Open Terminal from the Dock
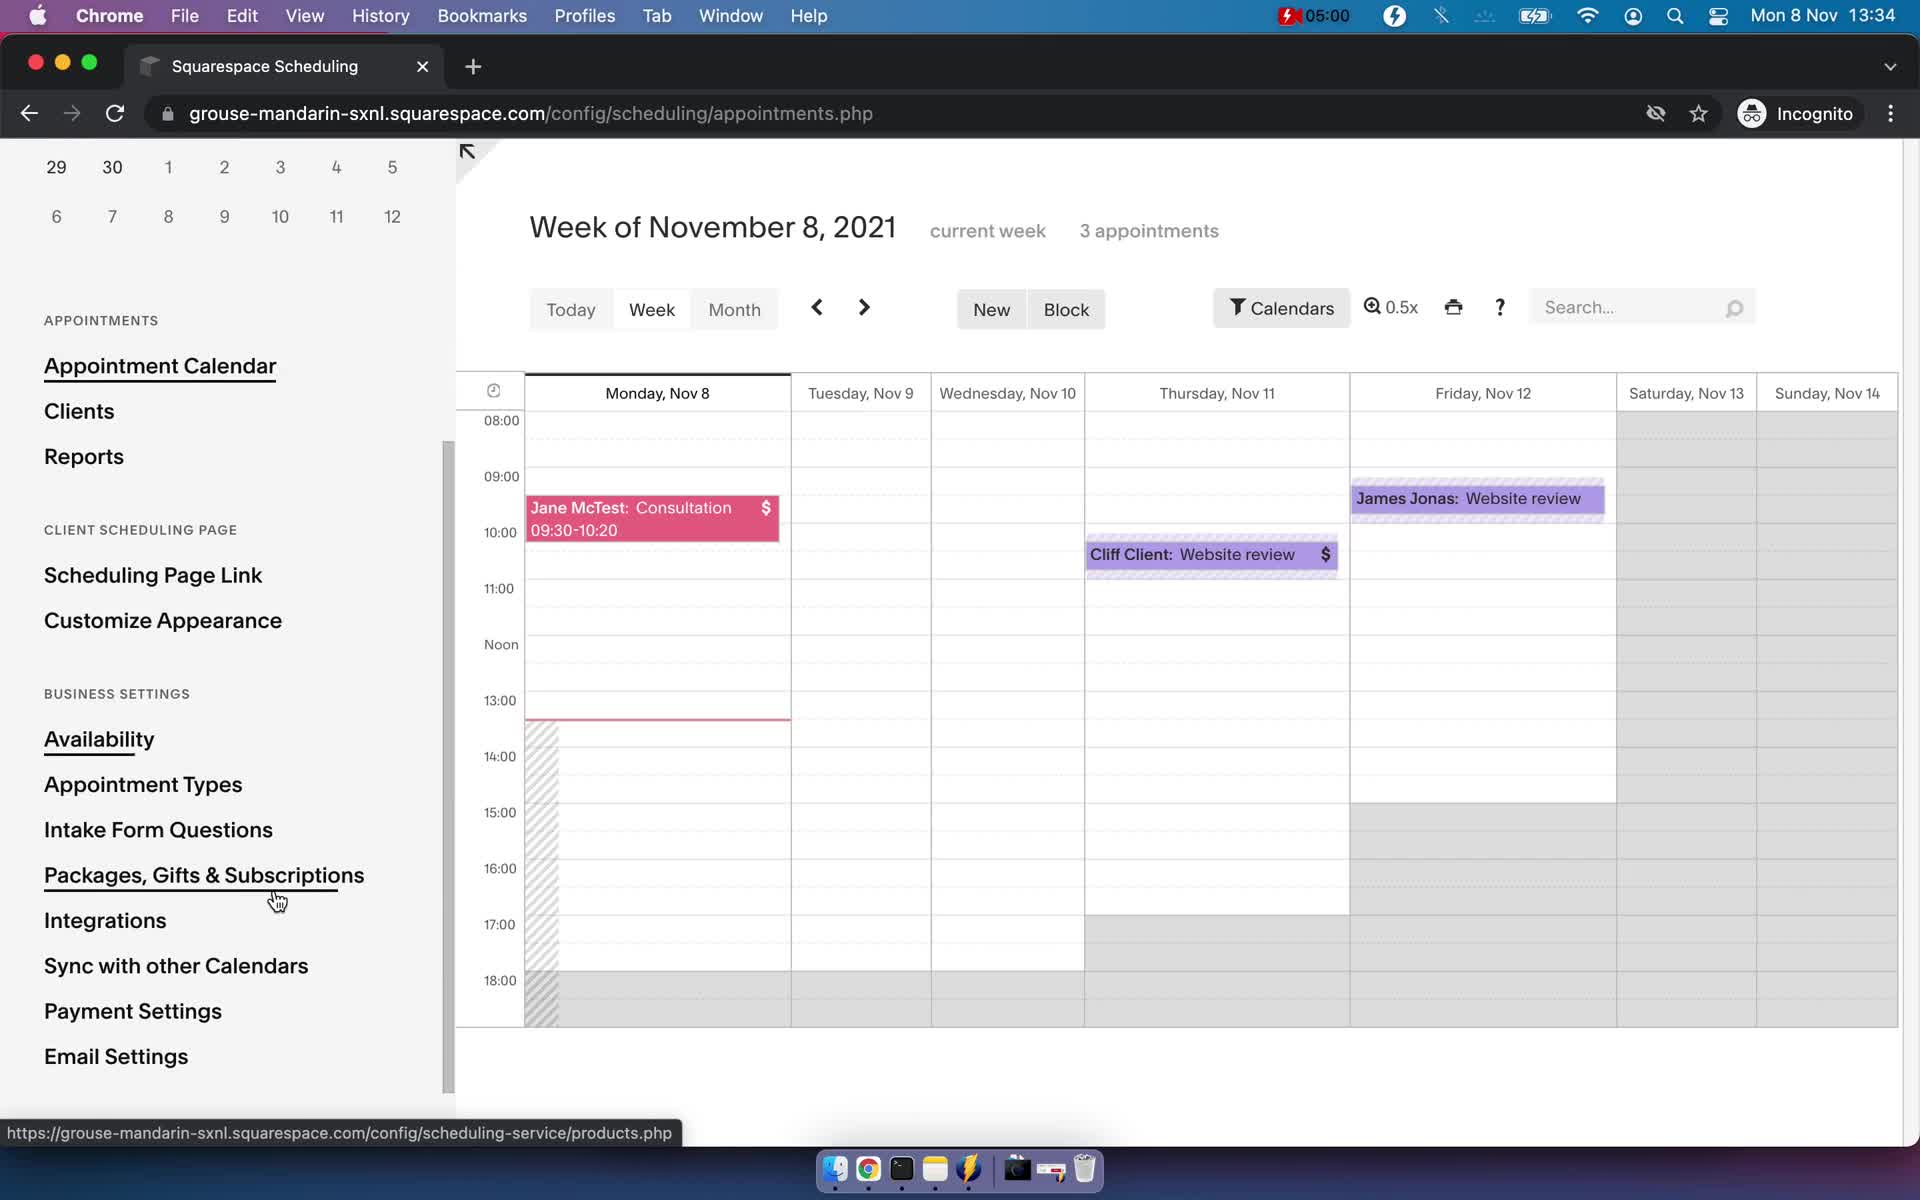Viewport: 1920px width, 1200px height. (x=902, y=1169)
